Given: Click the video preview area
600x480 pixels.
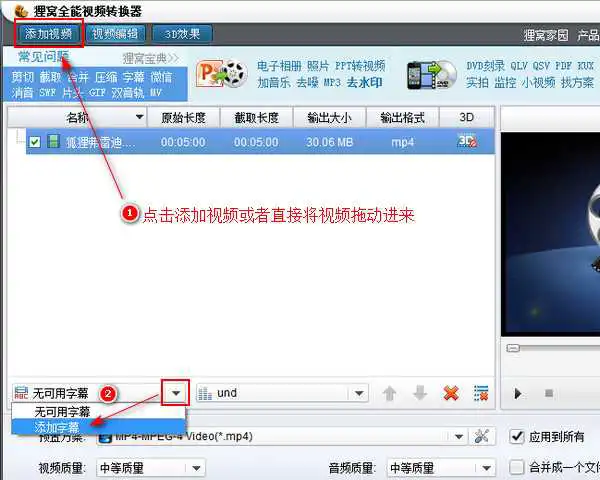Looking at the screenshot, I should (550, 234).
